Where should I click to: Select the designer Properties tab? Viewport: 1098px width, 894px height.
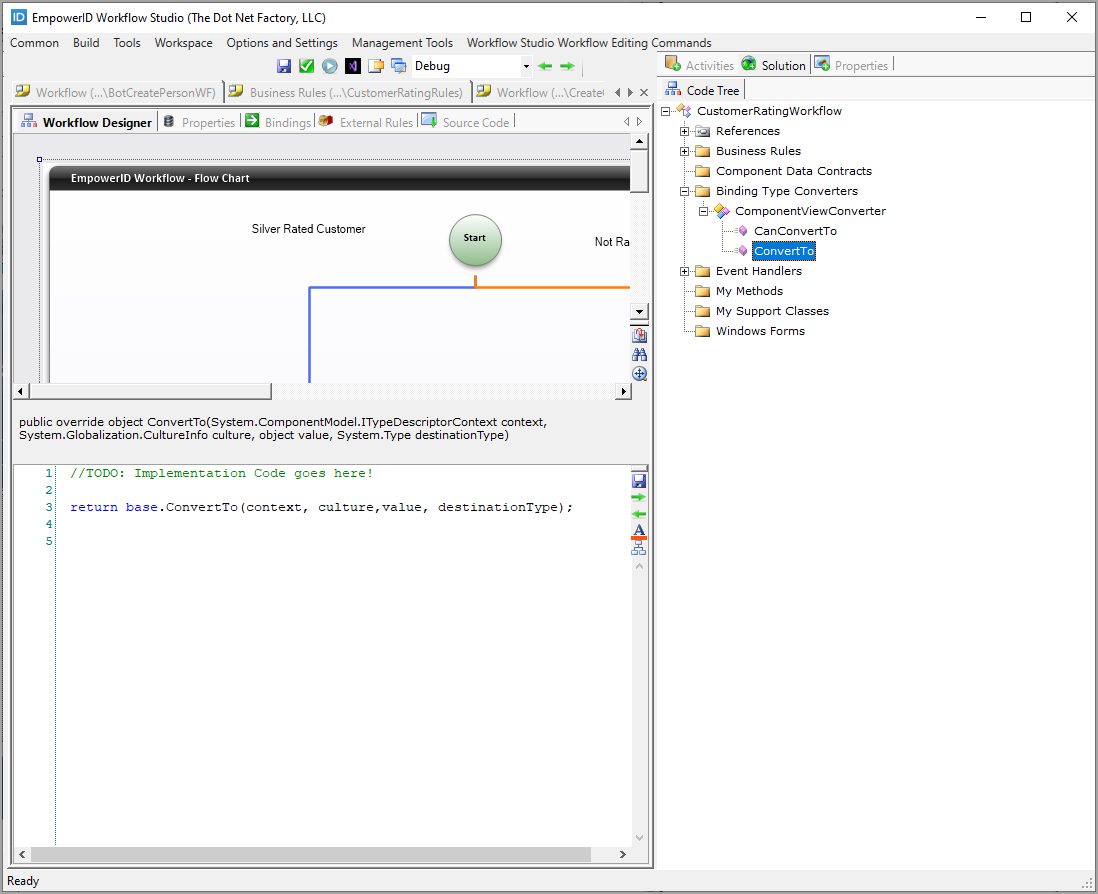click(199, 123)
